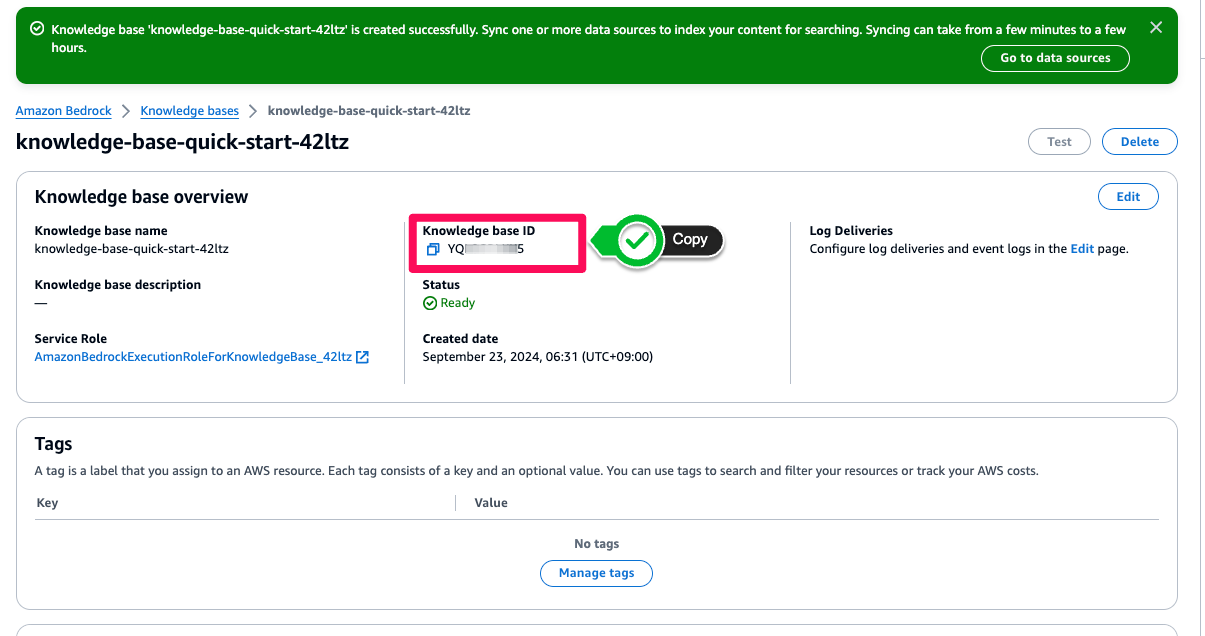
Task: Click the green Ready status check icon
Action: [430, 303]
